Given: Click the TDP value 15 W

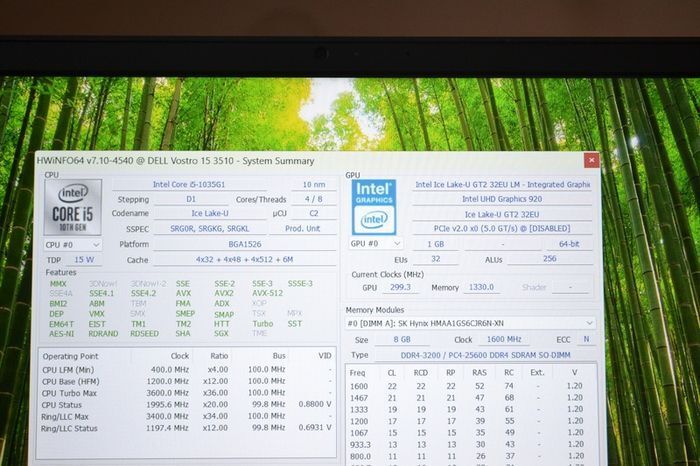Looking at the screenshot, I should tap(84, 260).
